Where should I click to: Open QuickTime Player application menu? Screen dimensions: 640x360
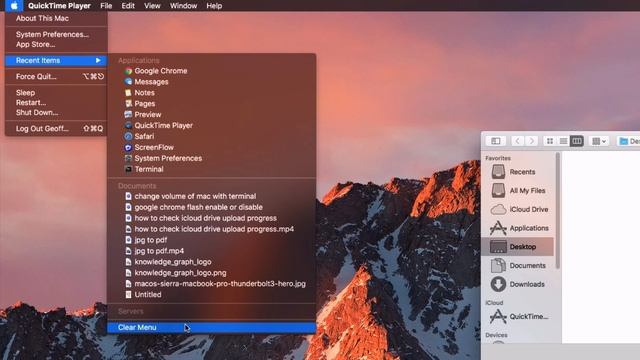click(59, 6)
